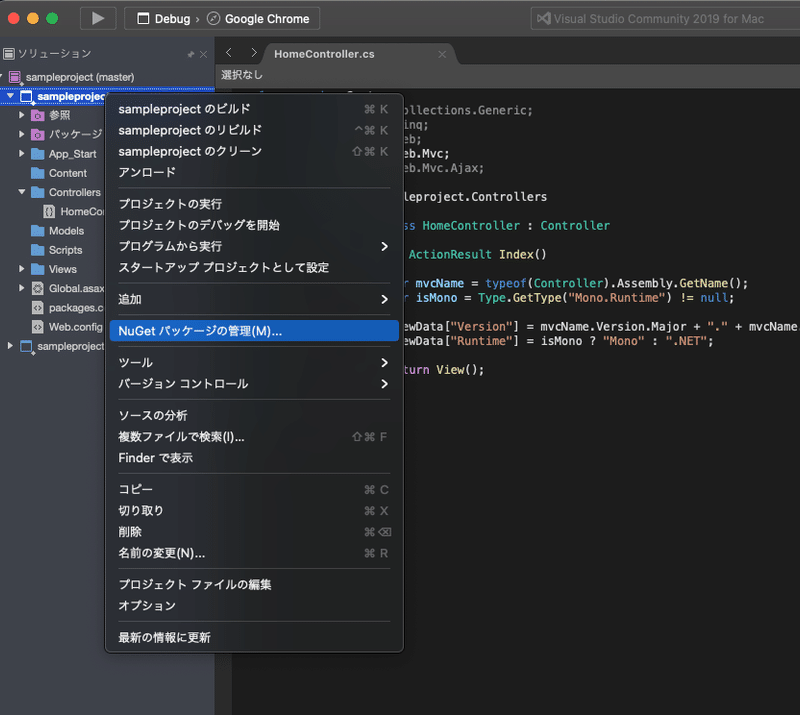Click the Run button to start the app
This screenshot has height=715, width=800.
pos(97,18)
